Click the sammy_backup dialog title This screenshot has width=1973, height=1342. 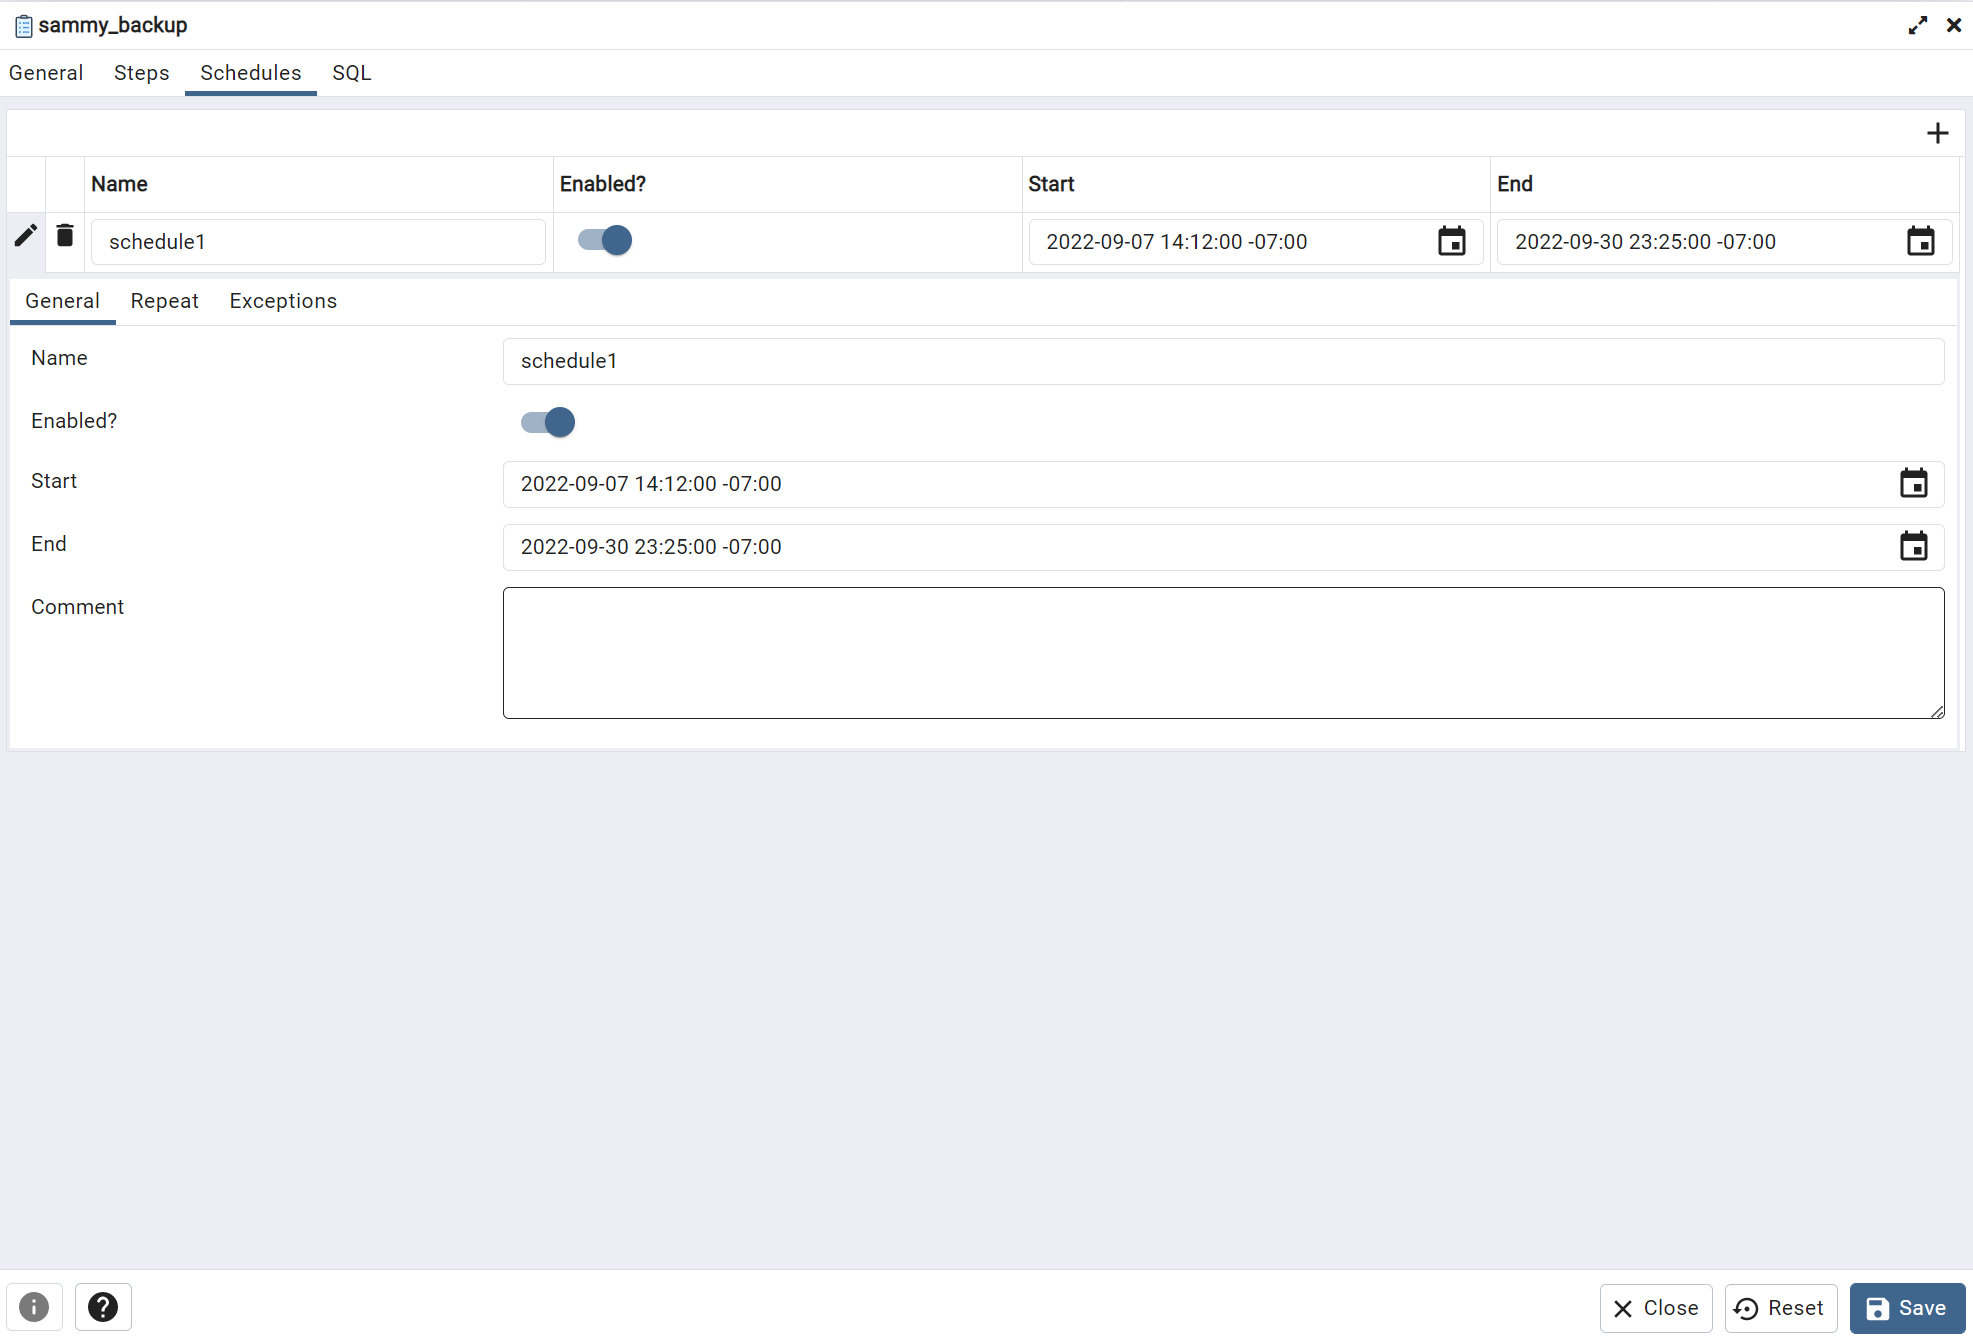tap(113, 25)
